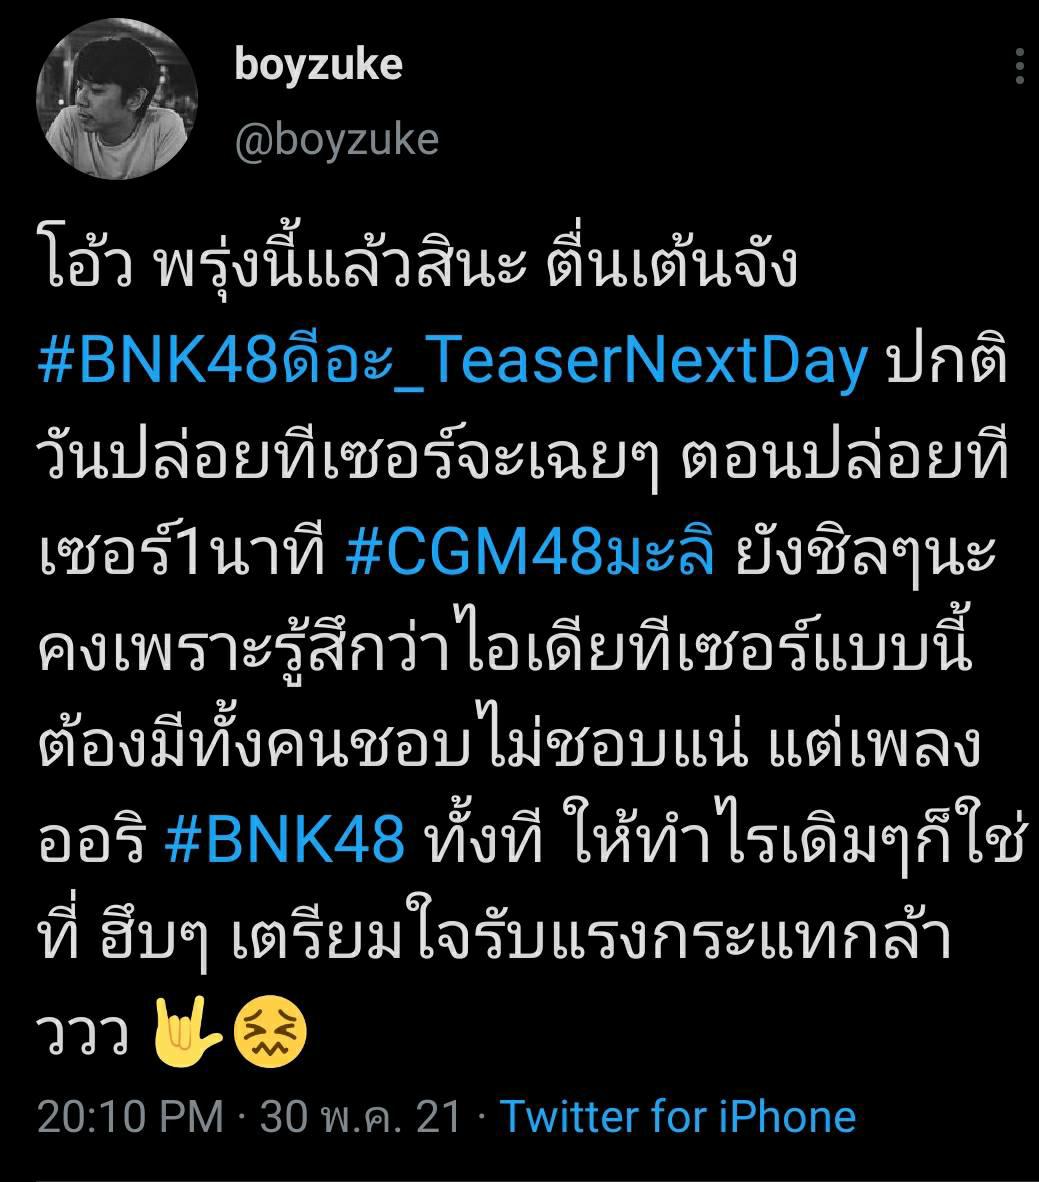This screenshot has width=1039, height=1182.
Task: Click the word ปกติ after the hashtag
Action: pos(946,359)
